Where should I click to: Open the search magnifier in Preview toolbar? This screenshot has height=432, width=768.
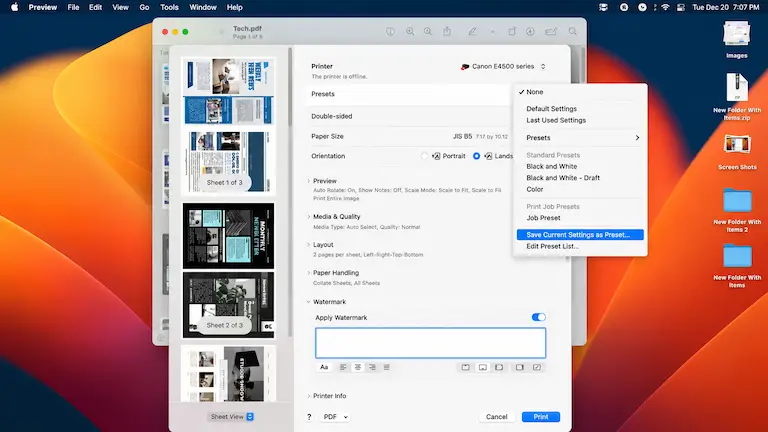[x=573, y=31]
